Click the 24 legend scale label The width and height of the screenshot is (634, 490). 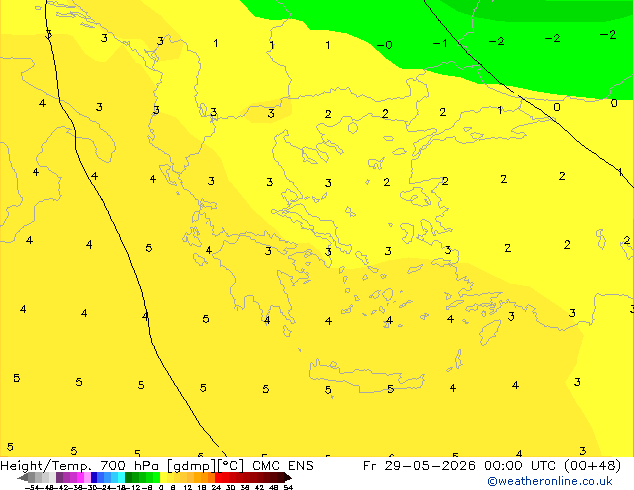point(216,487)
